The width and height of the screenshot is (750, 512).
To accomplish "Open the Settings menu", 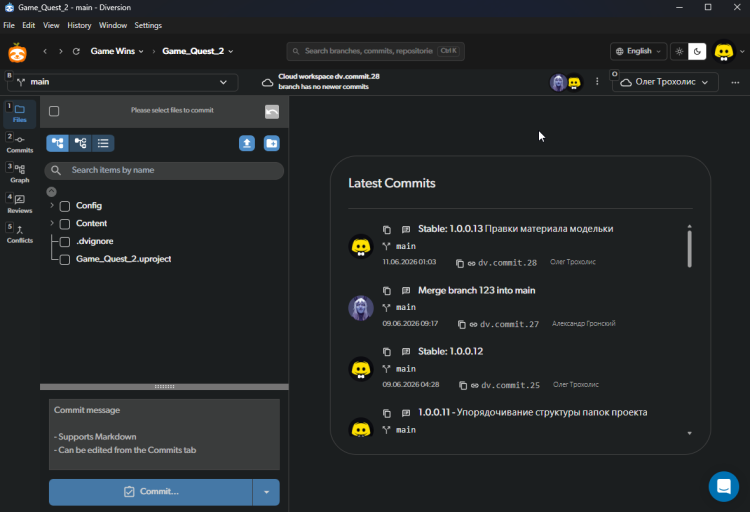I will click(148, 25).
